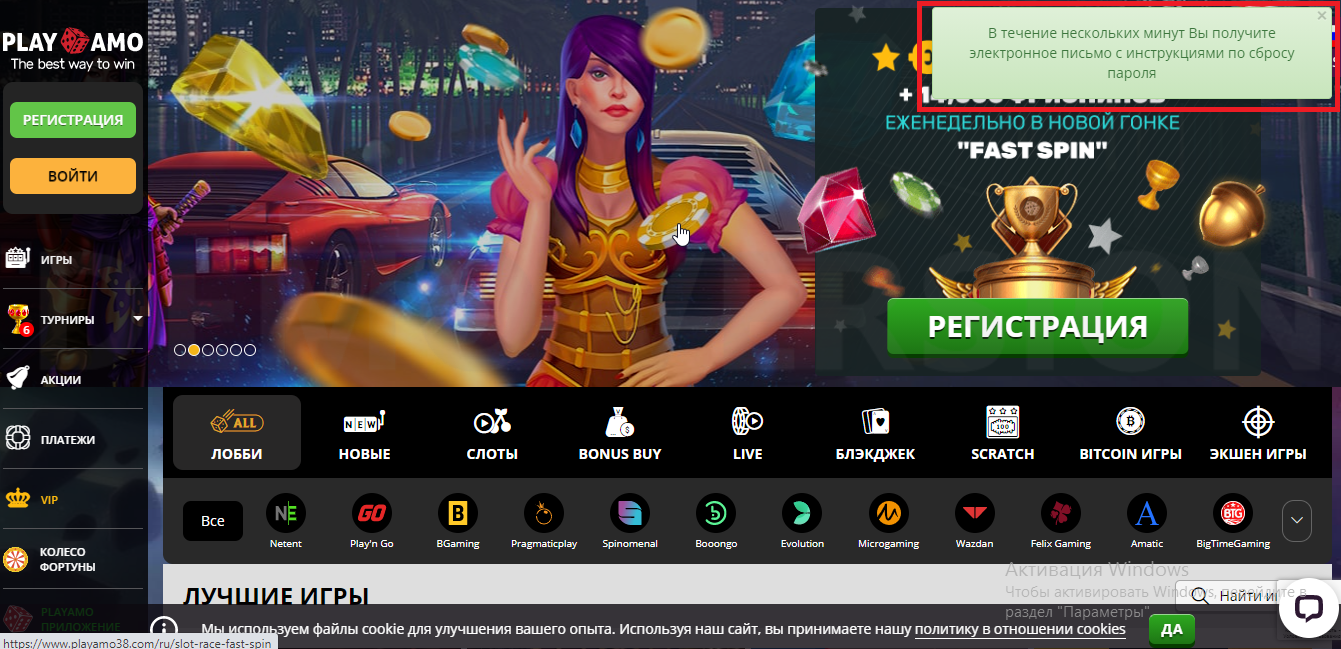1341x649 pixels.
Task: Choose the Amatic provider icon
Action: (1147, 522)
